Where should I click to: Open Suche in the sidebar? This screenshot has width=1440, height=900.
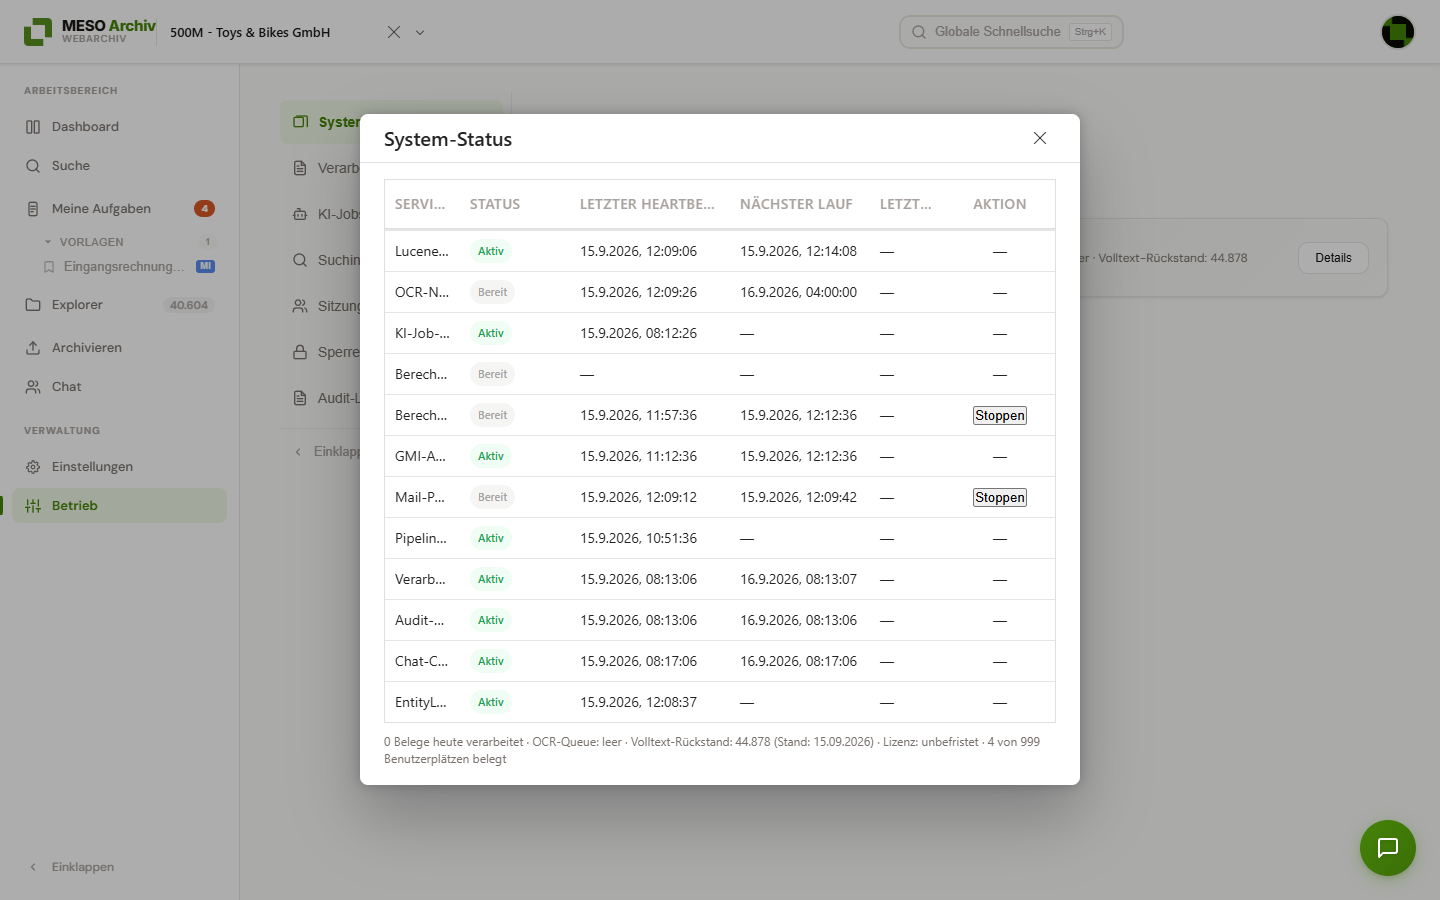click(120, 166)
